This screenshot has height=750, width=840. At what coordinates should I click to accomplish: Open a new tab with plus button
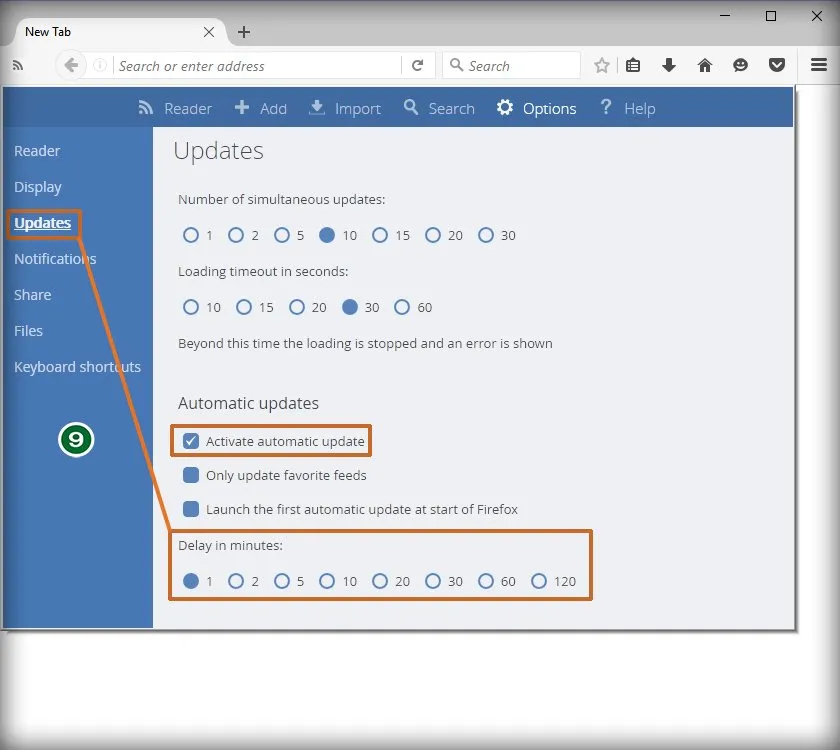[244, 32]
